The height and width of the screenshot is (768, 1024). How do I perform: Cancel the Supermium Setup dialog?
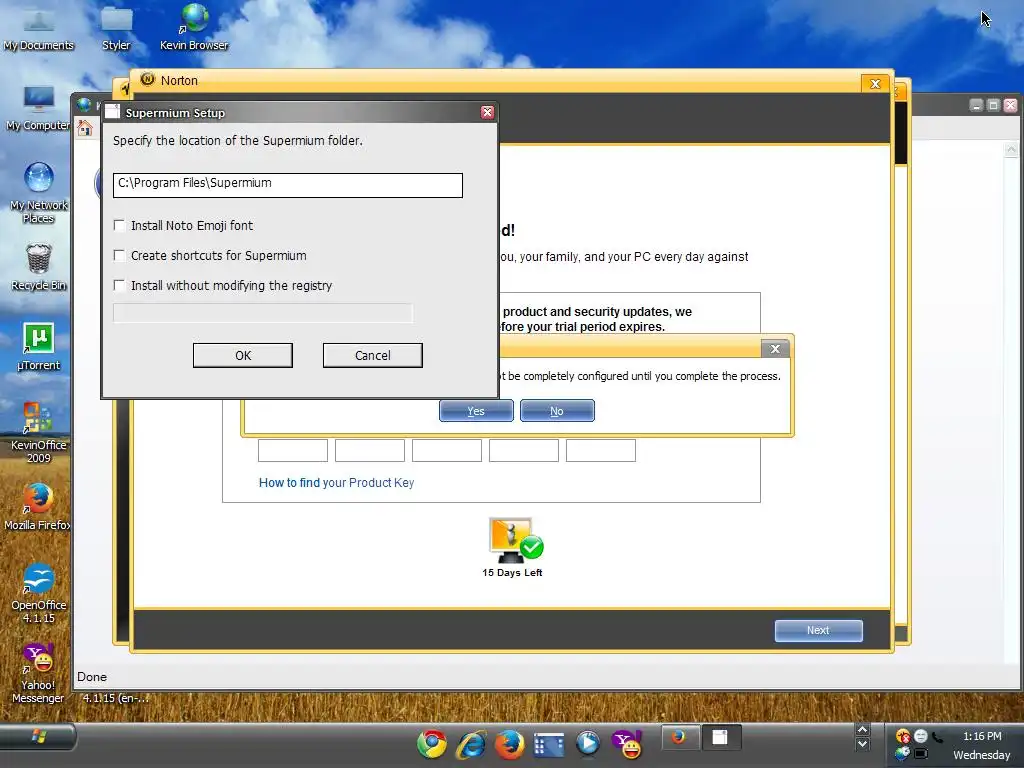(373, 355)
